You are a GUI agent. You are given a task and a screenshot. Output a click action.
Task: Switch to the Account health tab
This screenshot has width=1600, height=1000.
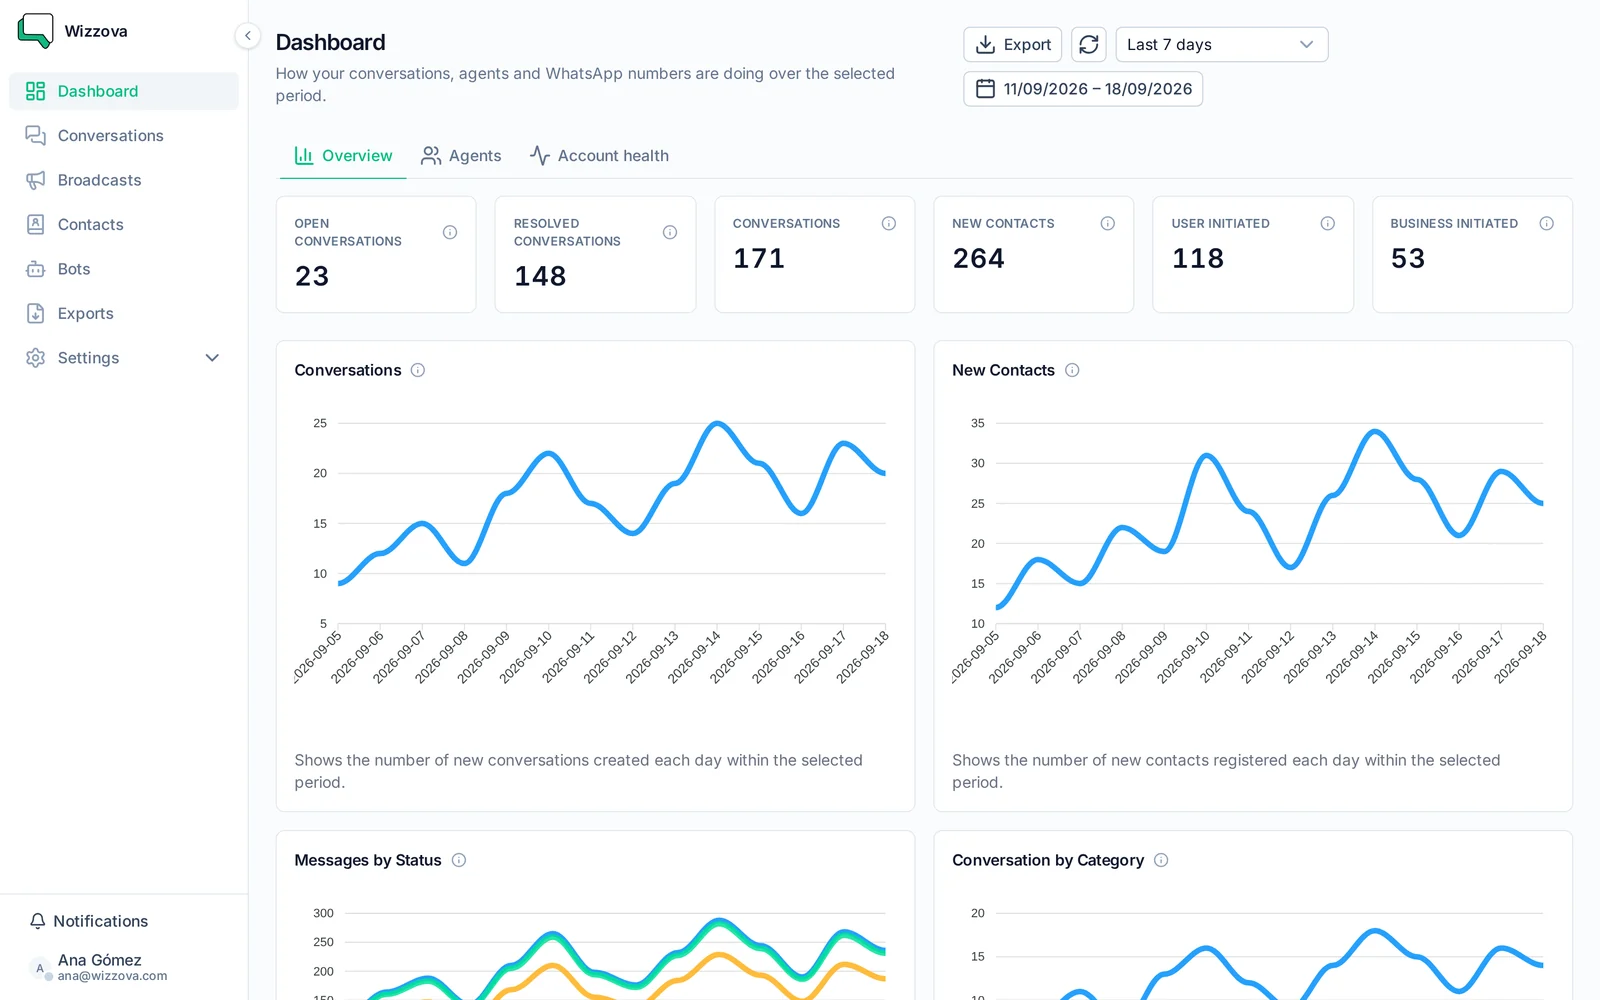599,156
